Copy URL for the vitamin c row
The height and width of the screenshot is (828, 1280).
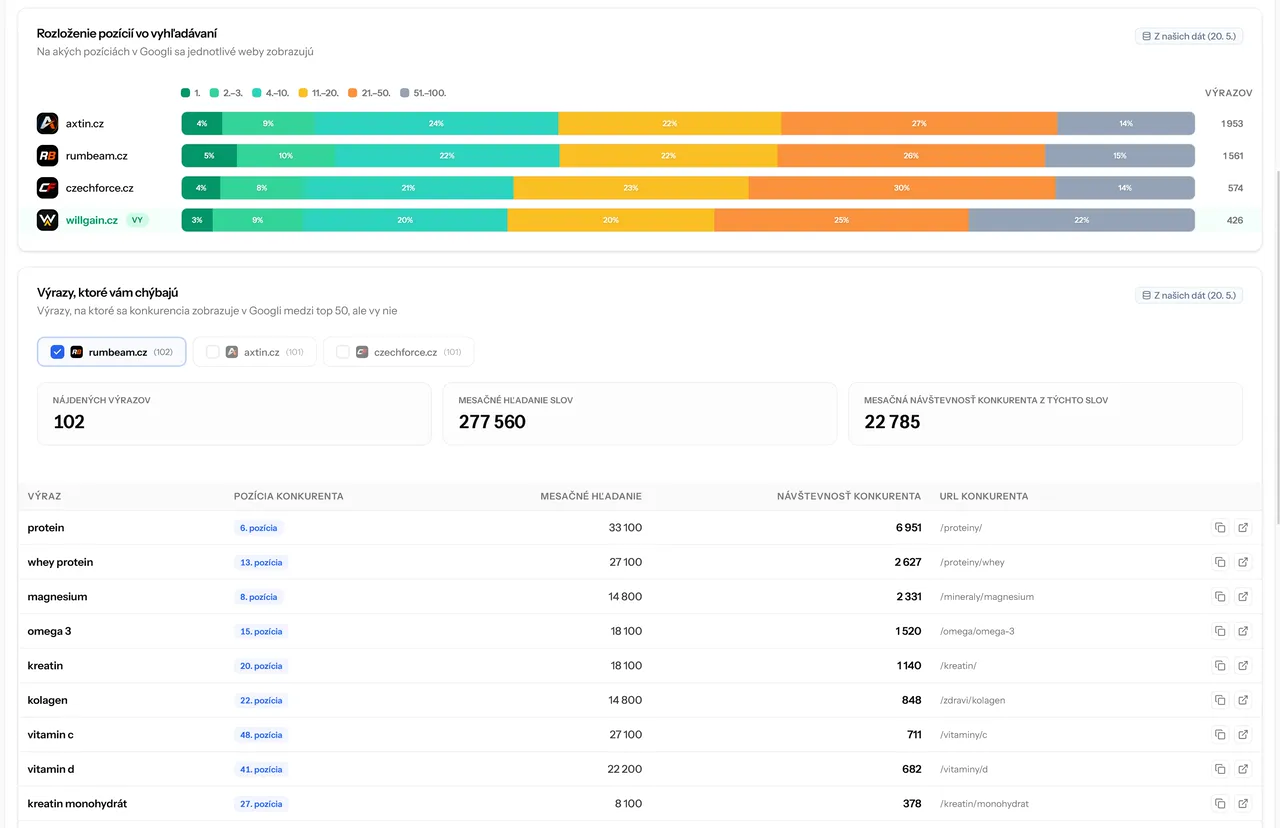(x=1220, y=735)
